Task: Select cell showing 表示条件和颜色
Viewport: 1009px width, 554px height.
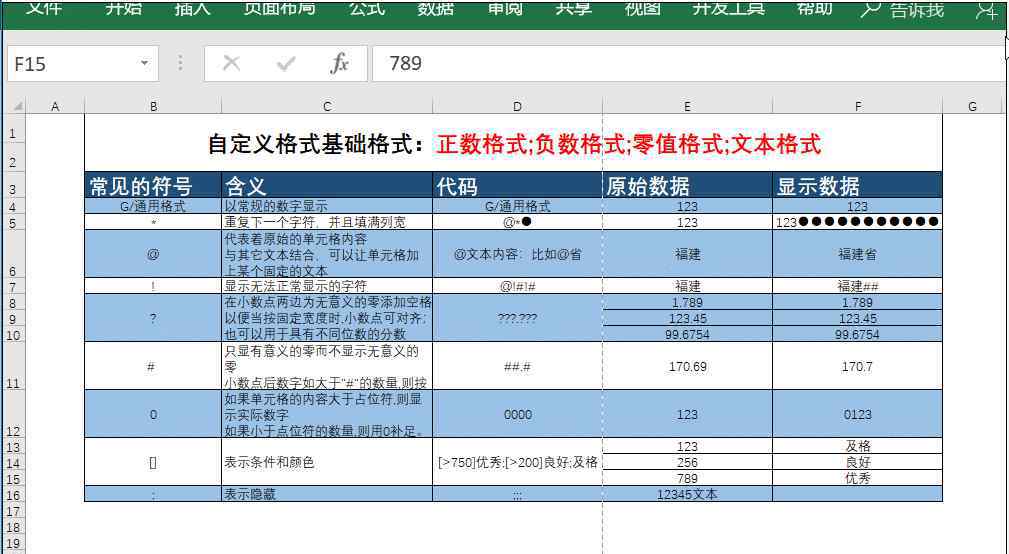Action: pyautogui.click(x=327, y=462)
